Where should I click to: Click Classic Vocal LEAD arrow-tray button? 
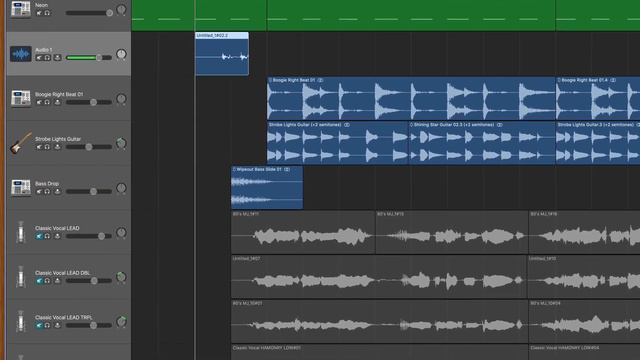[x=58, y=236]
